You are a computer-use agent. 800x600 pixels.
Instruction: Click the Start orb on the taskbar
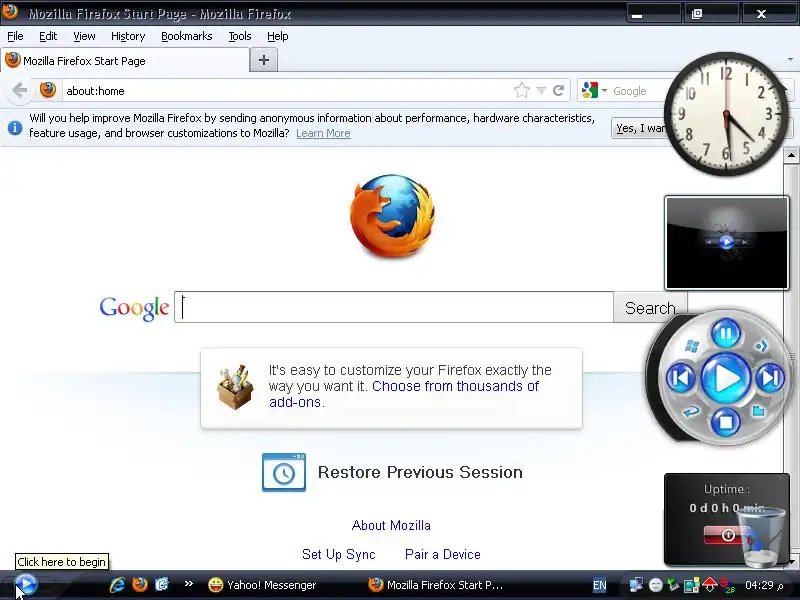[26, 585]
